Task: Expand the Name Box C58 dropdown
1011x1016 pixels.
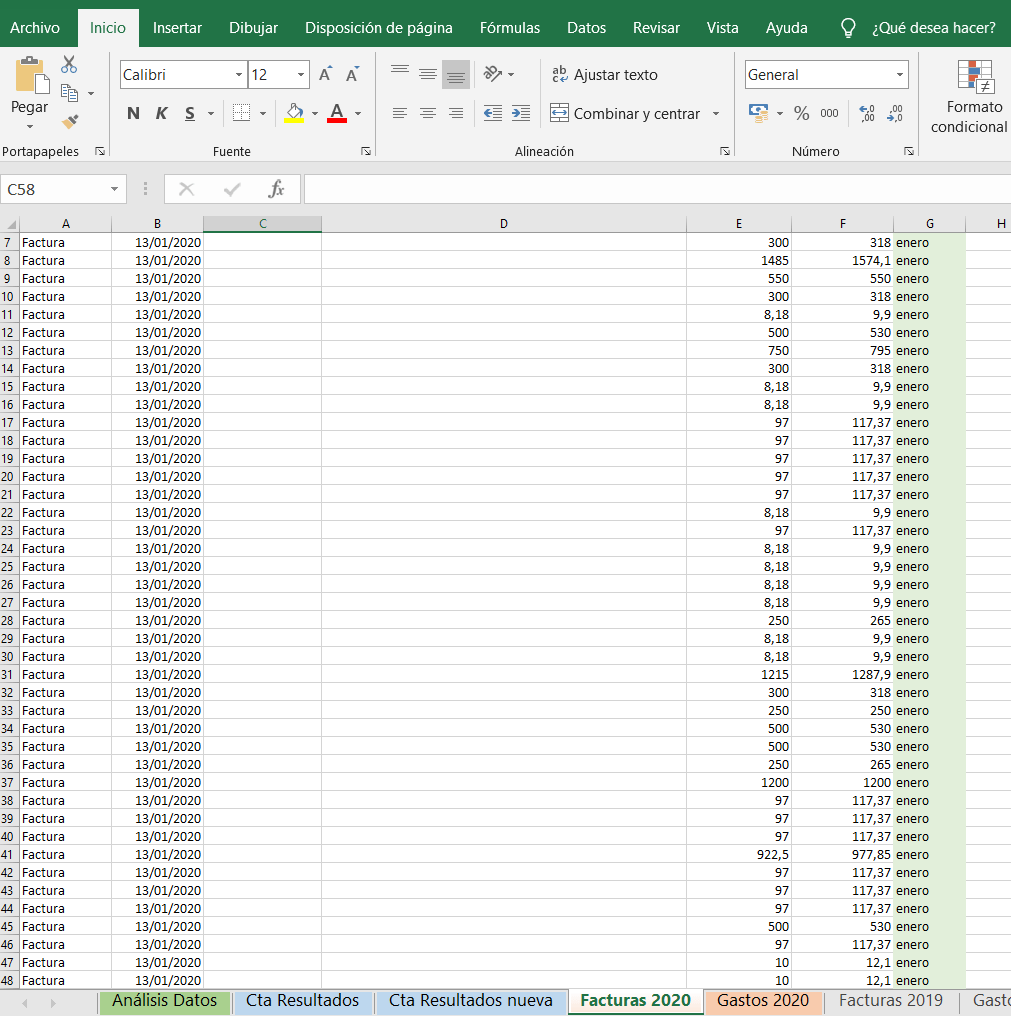Action: point(114,189)
